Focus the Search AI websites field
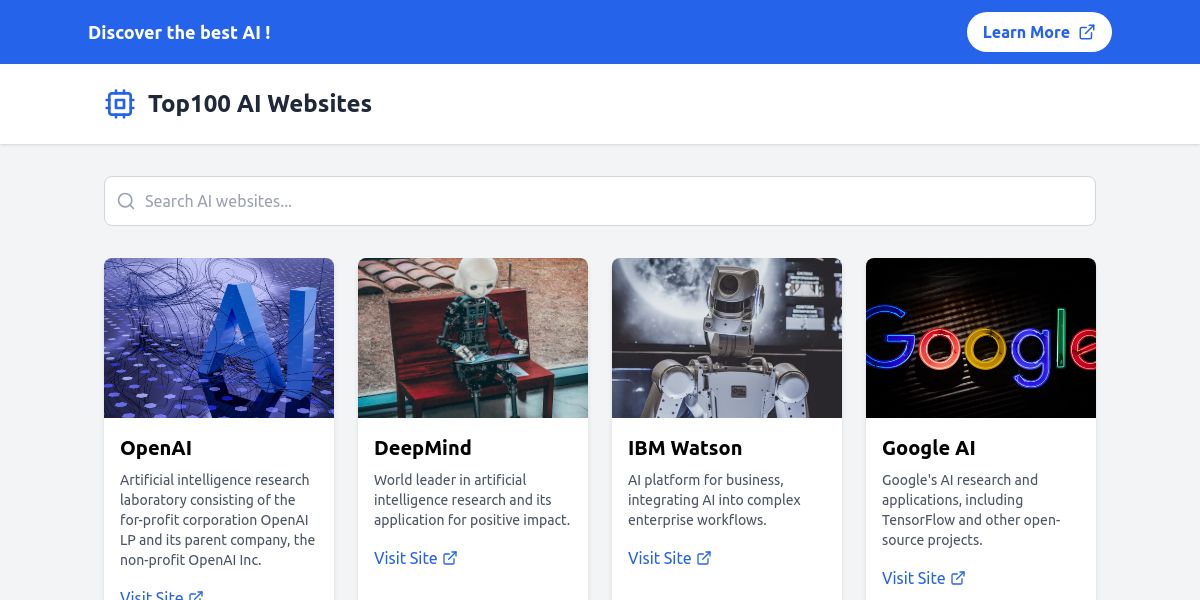Image resolution: width=1200 pixels, height=600 pixels. [x=600, y=201]
